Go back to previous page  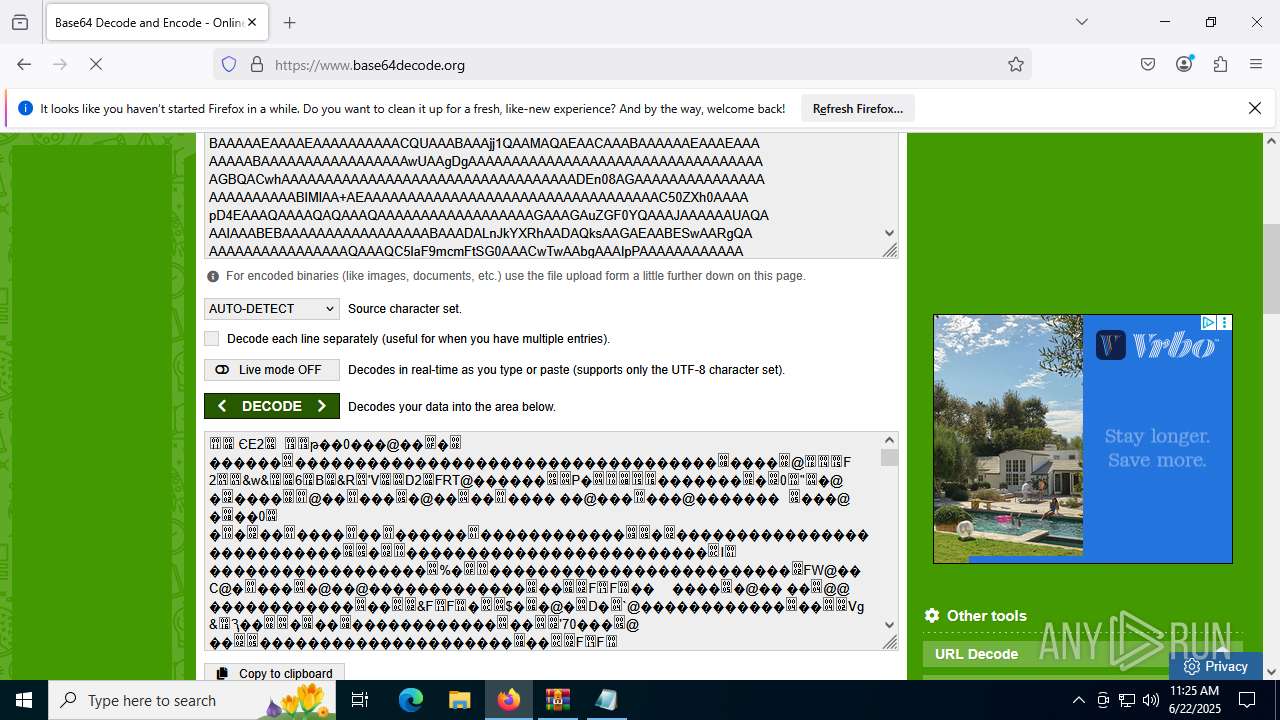coord(24,64)
